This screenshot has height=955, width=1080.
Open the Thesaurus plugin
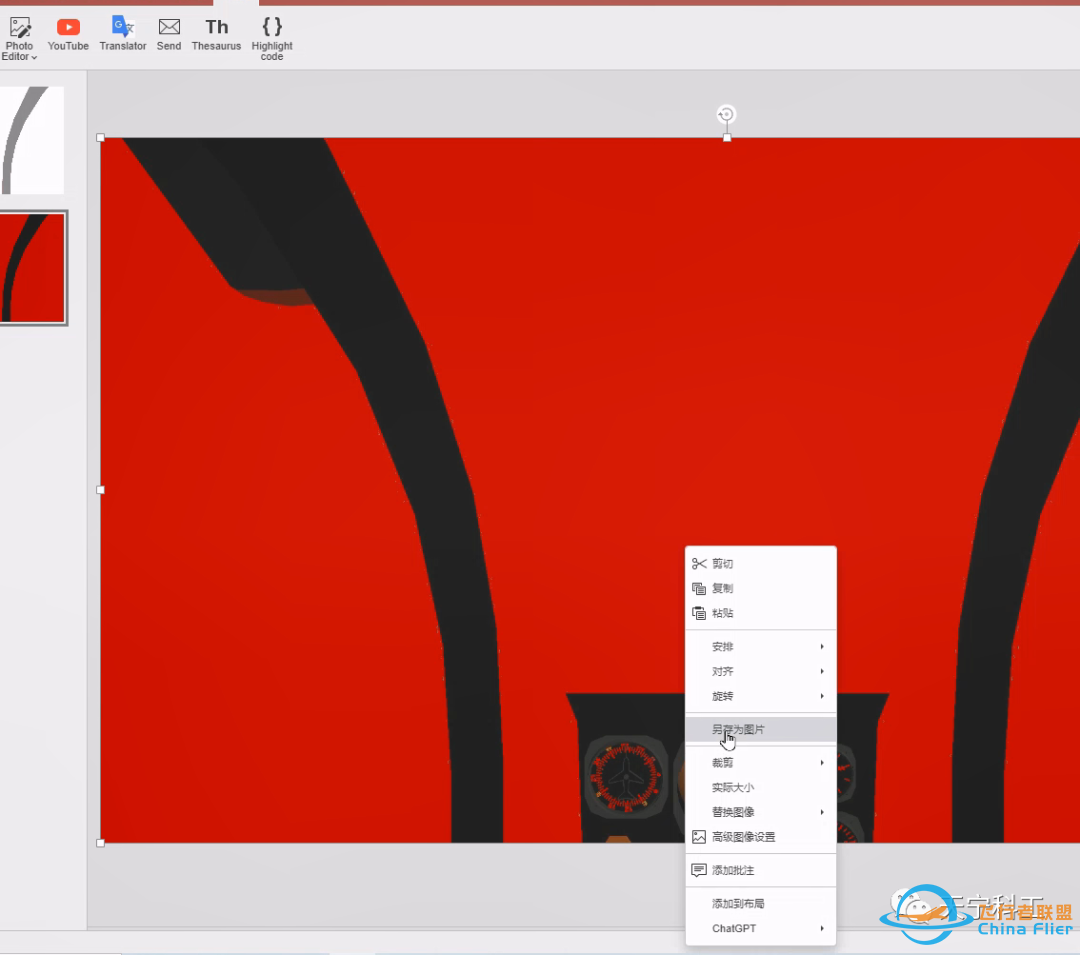216,34
